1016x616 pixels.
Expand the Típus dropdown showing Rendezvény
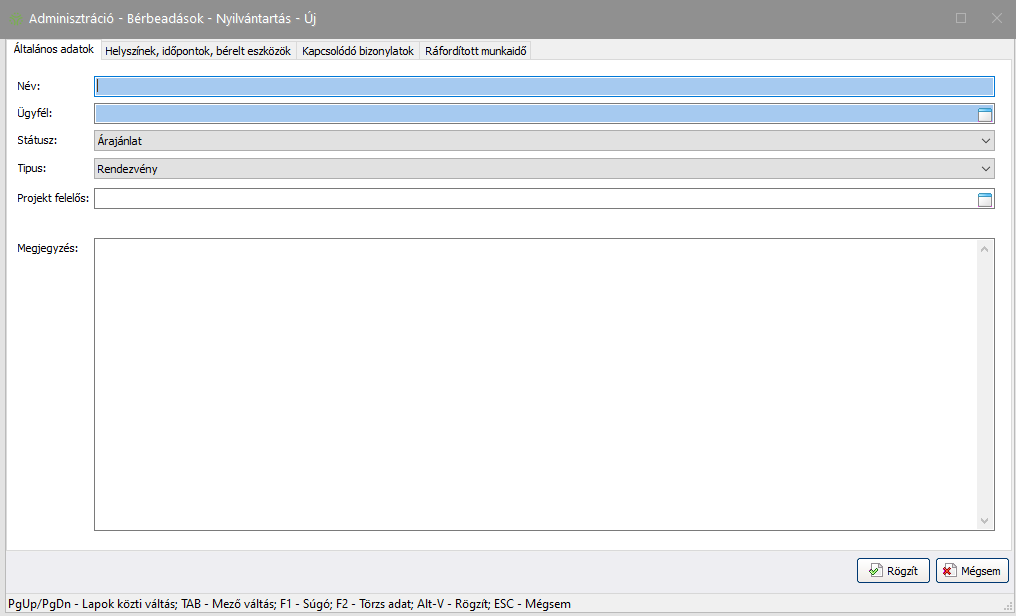coord(986,169)
